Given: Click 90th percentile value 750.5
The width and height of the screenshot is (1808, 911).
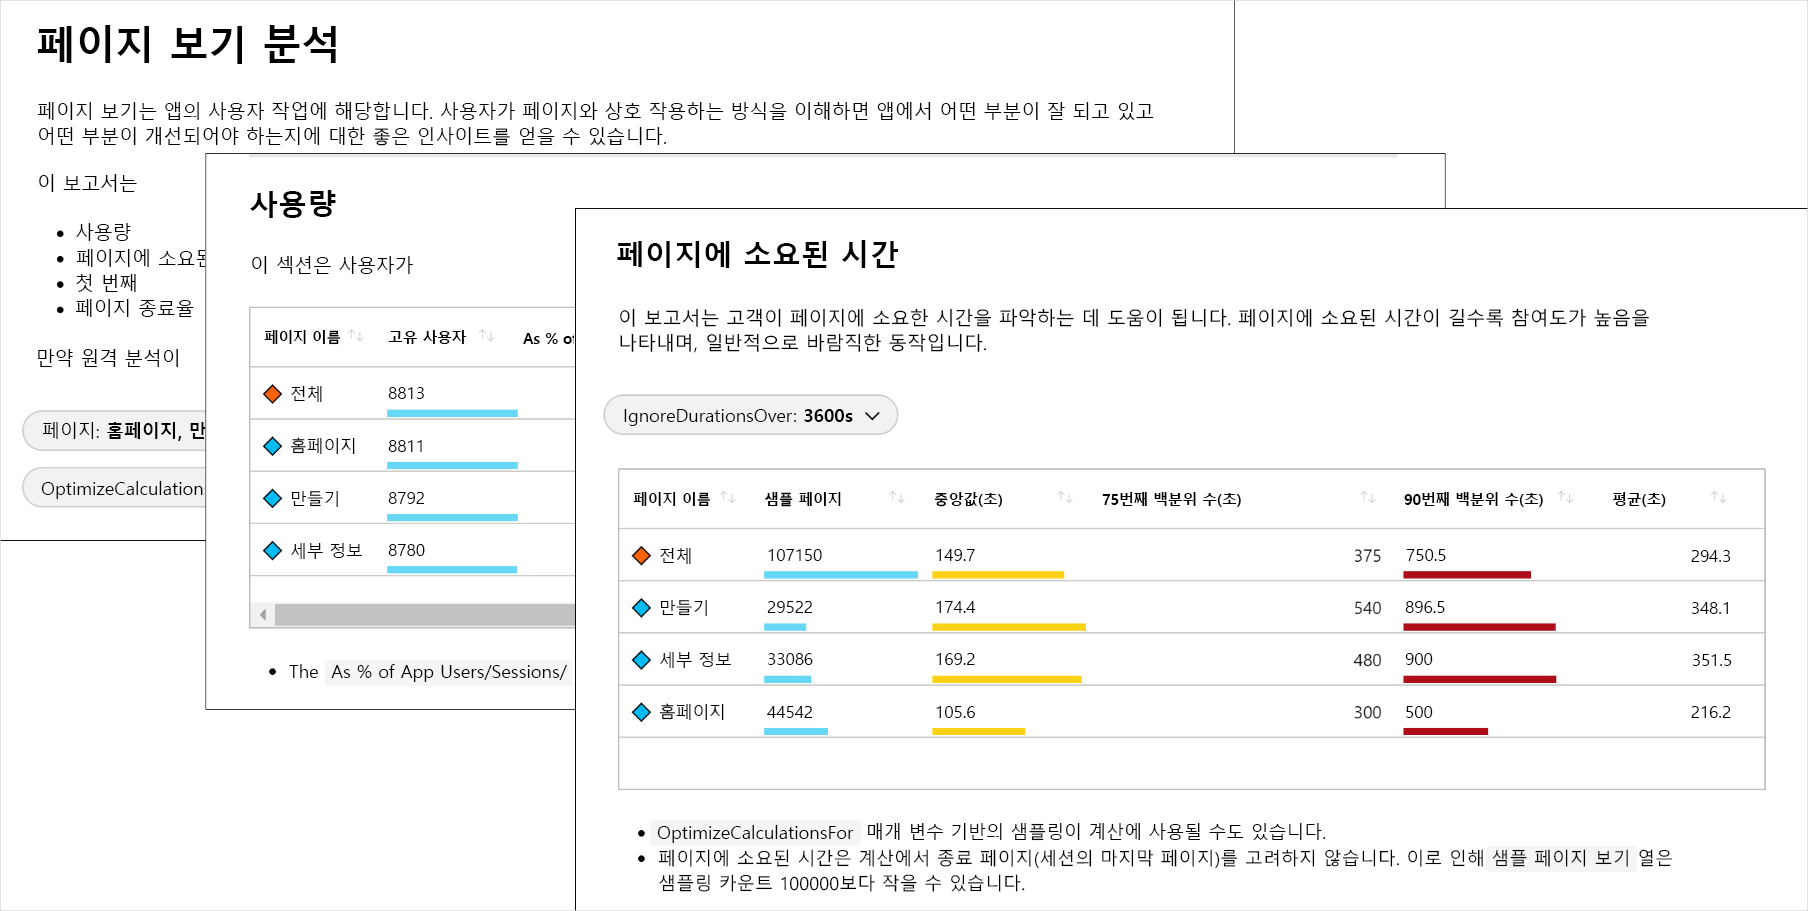Looking at the screenshot, I should pos(1426,555).
